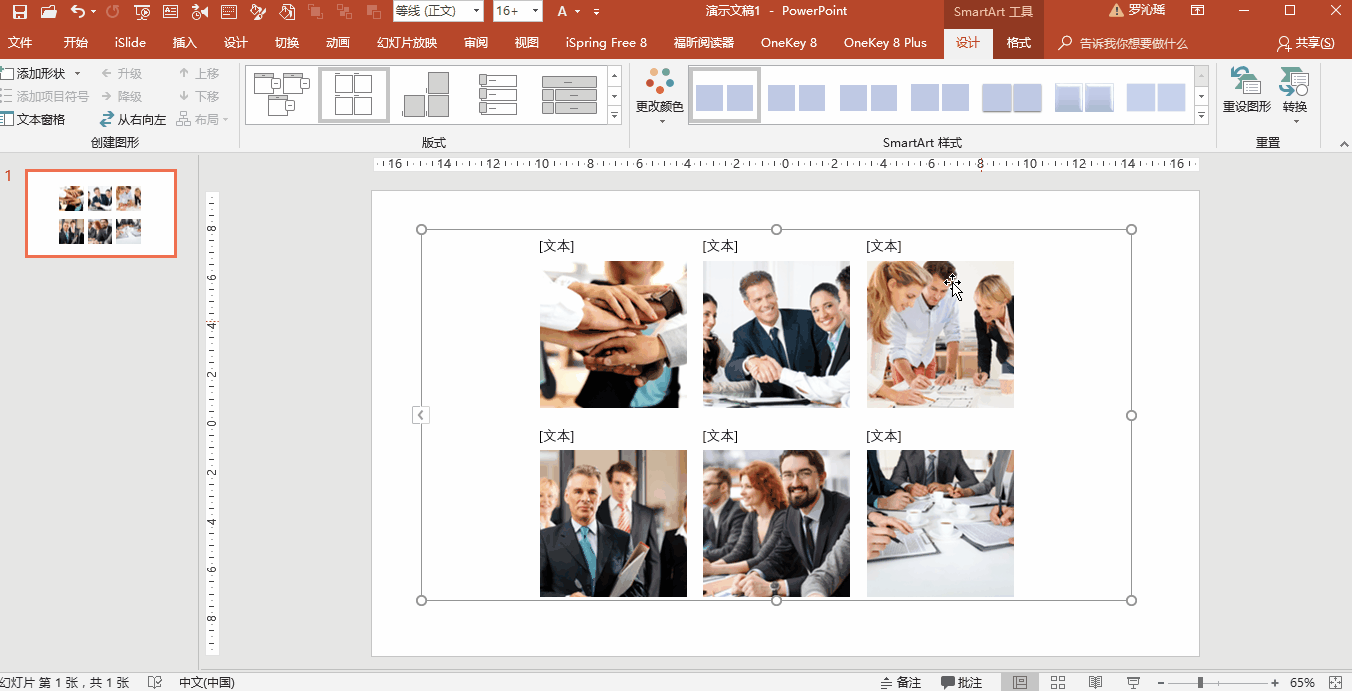
Task: Switch to 插入 Insert tab
Action: 185,43
